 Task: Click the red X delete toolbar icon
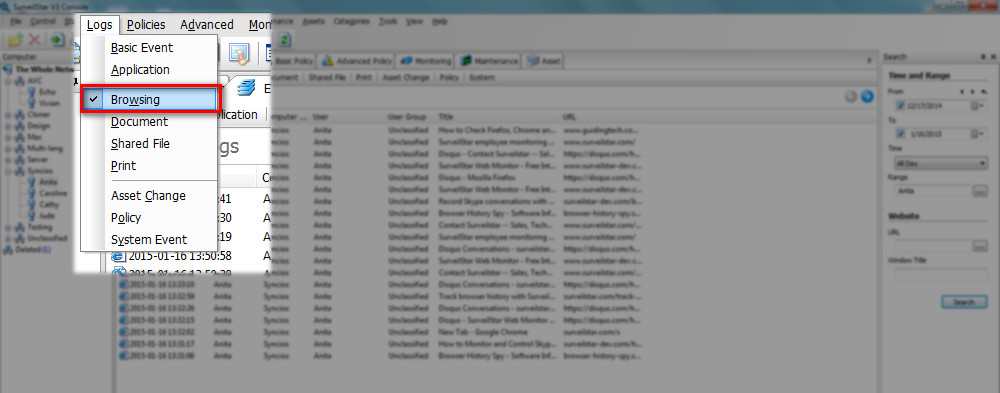tap(34, 40)
